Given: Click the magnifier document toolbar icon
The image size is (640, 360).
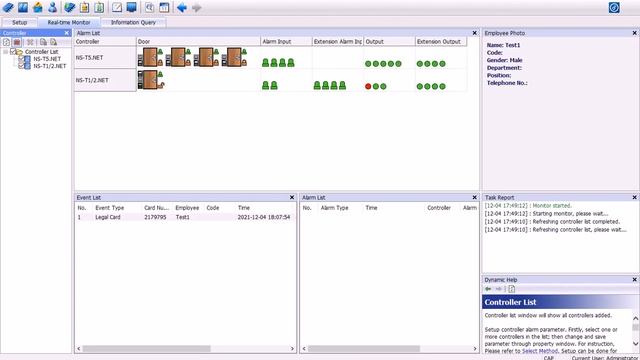Looking at the screenshot, I should click(149, 7).
